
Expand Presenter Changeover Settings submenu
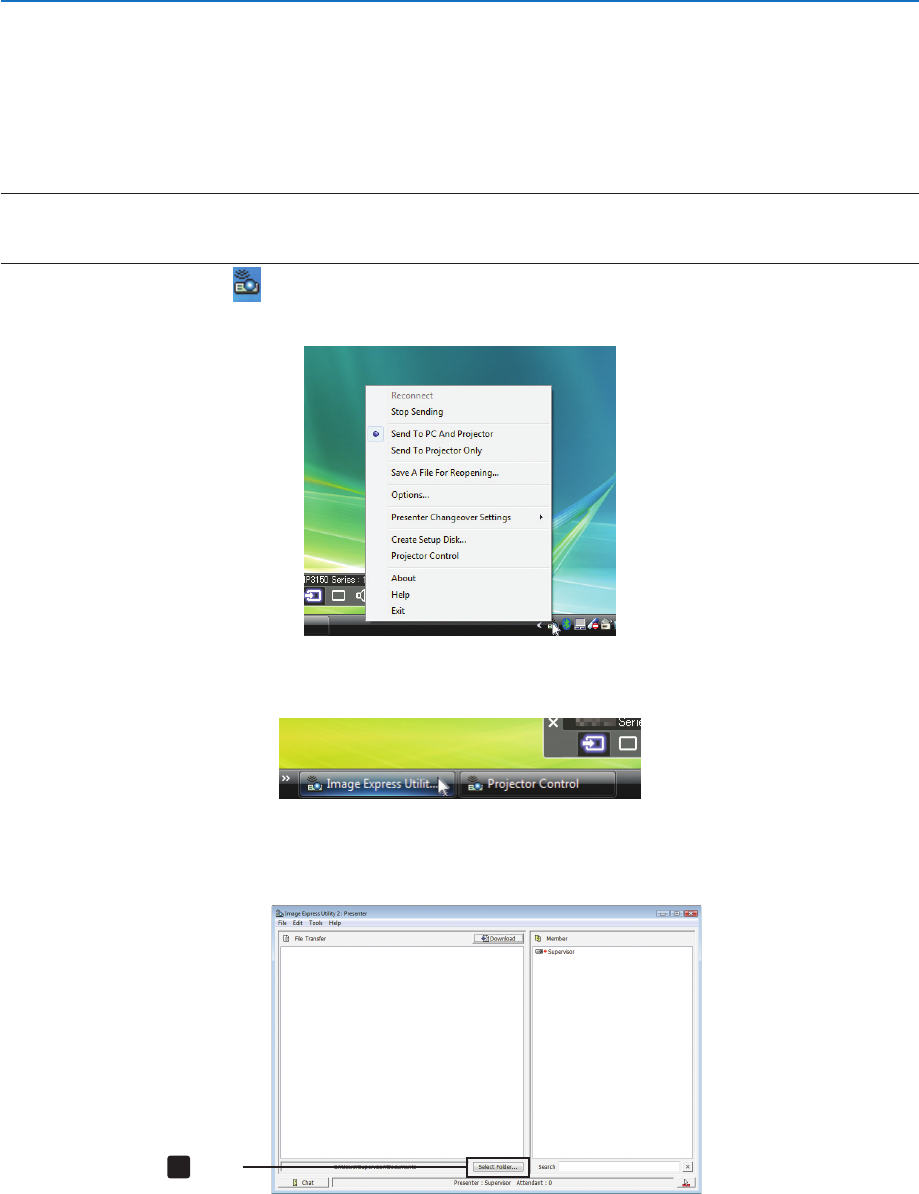pyautogui.click(x=458, y=517)
